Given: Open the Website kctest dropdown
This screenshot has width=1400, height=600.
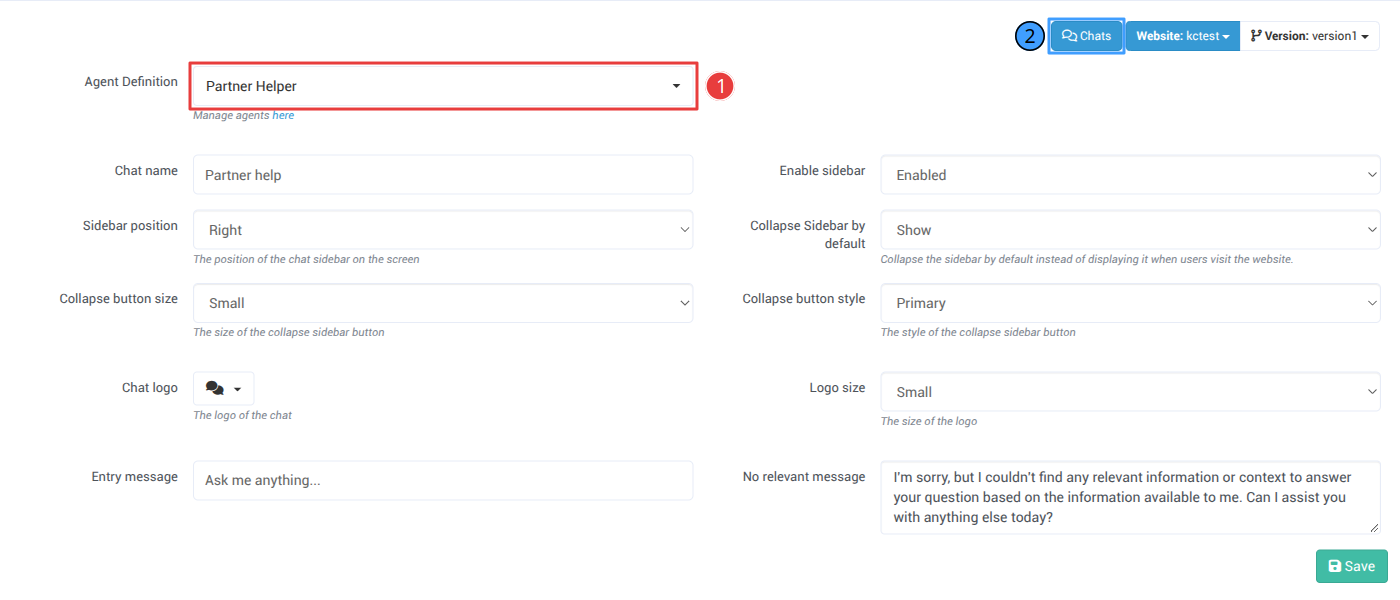Looking at the screenshot, I should (1182, 36).
